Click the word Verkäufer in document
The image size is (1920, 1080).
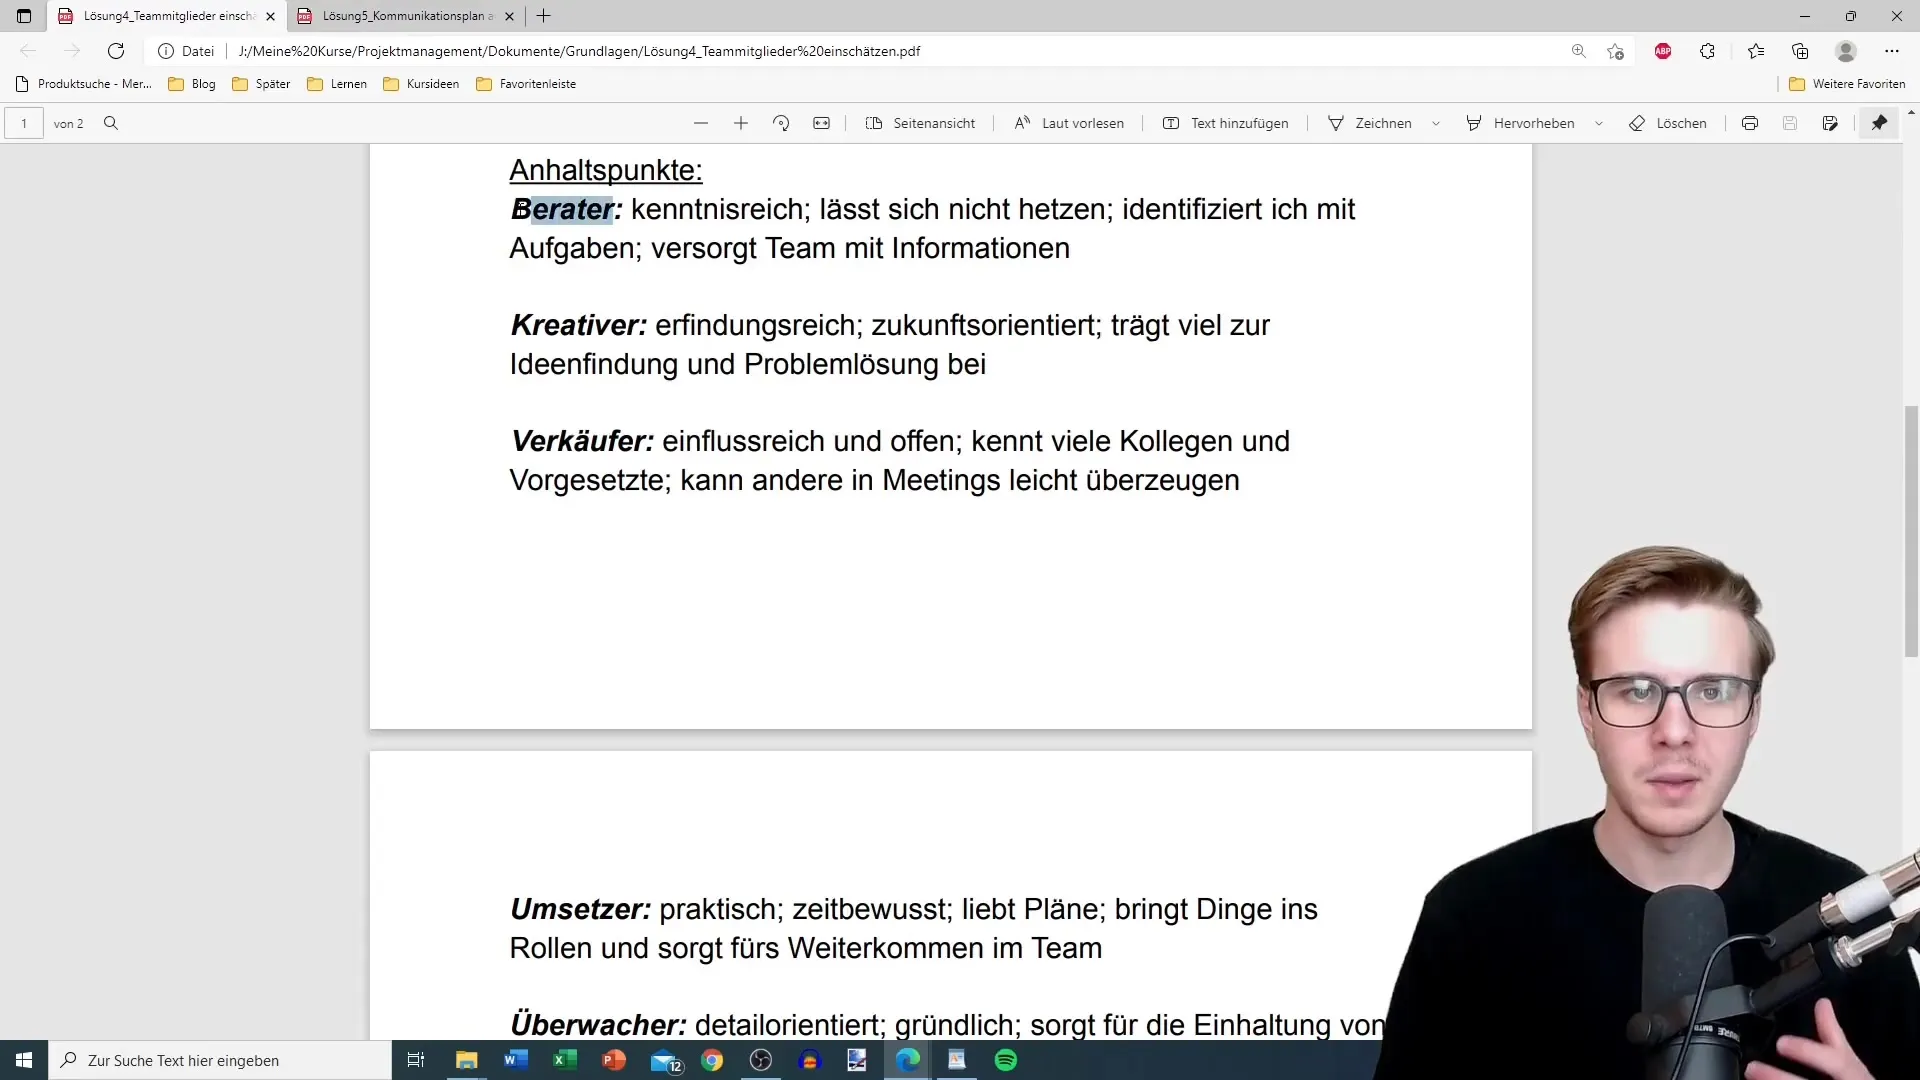pyautogui.click(x=582, y=441)
